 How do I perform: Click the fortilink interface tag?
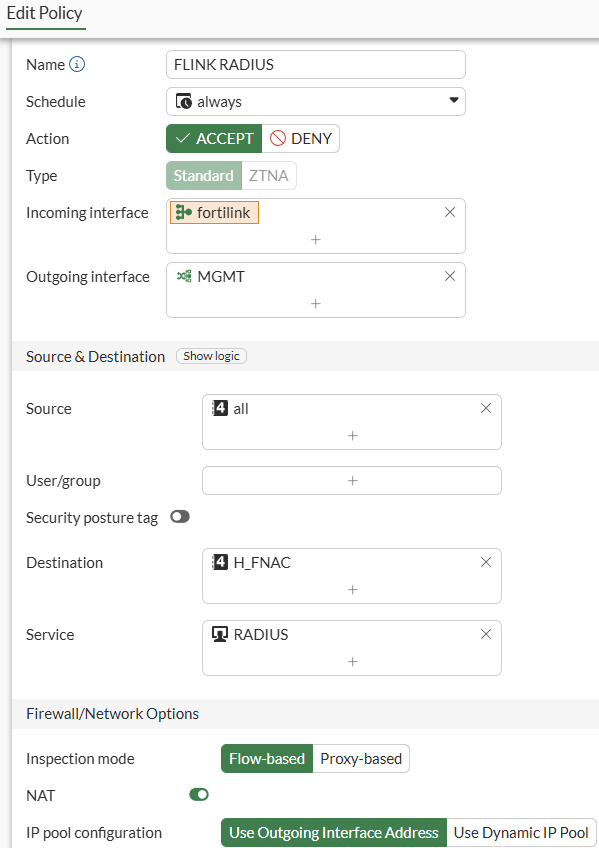[x=214, y=213]
